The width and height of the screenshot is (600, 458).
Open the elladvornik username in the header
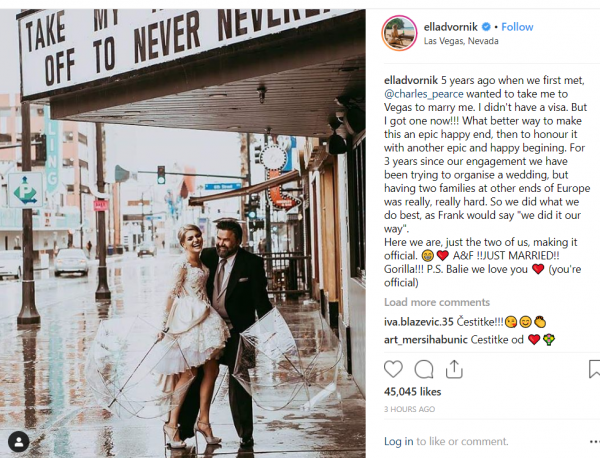(451, 27)
